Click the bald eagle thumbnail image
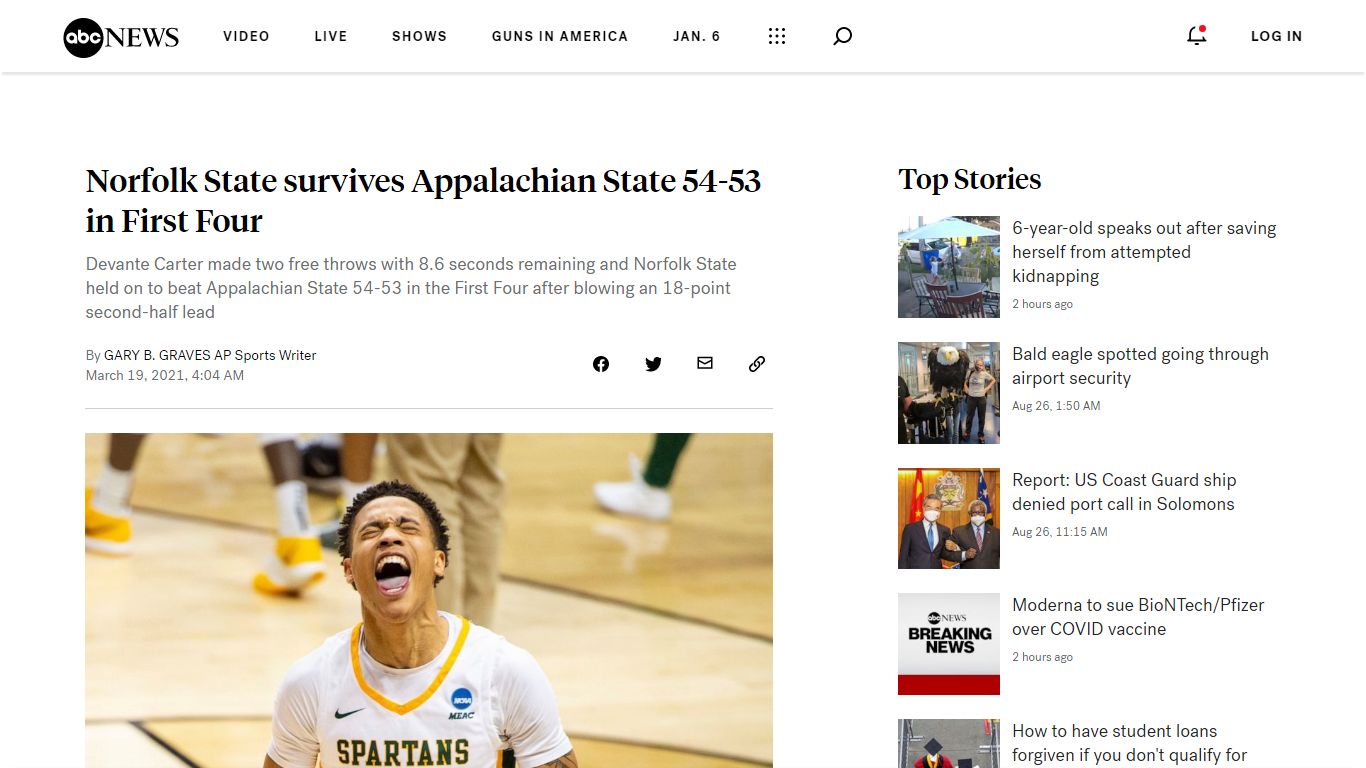This screenshot has width=1366, height=768. click(x=949, y=393)
